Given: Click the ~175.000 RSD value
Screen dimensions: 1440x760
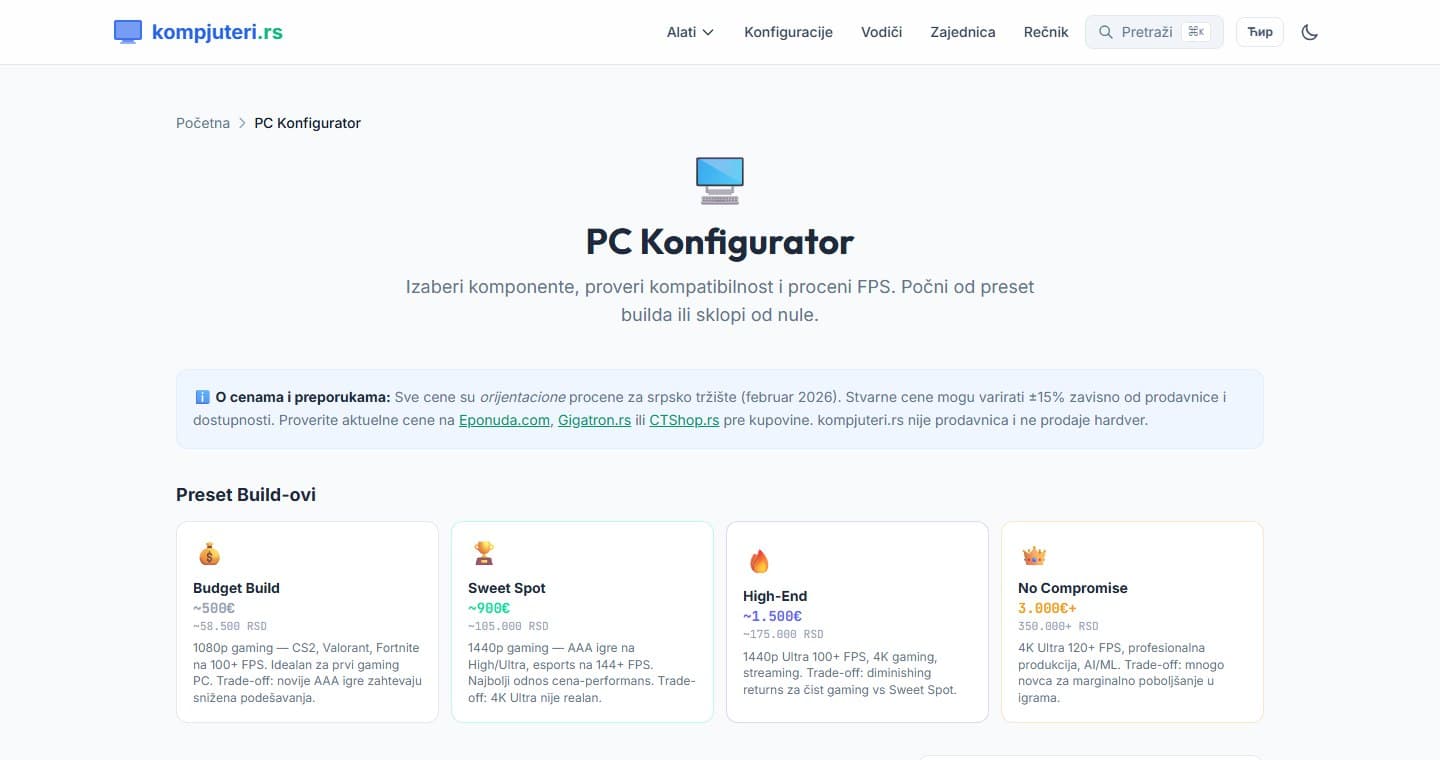Looking at the screenshot, I should [x=783, y=635].
